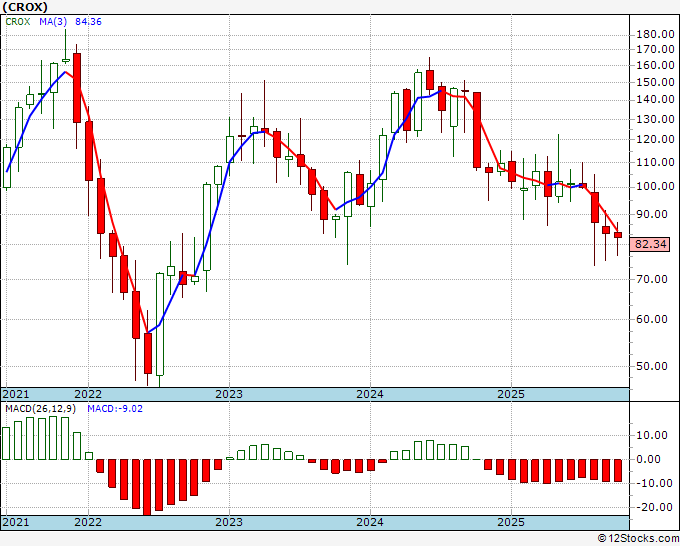Click the 2024 label on MACD time axis
Image resolution: width=680 pixels, height=546 pixels.
tap(370, 522)
